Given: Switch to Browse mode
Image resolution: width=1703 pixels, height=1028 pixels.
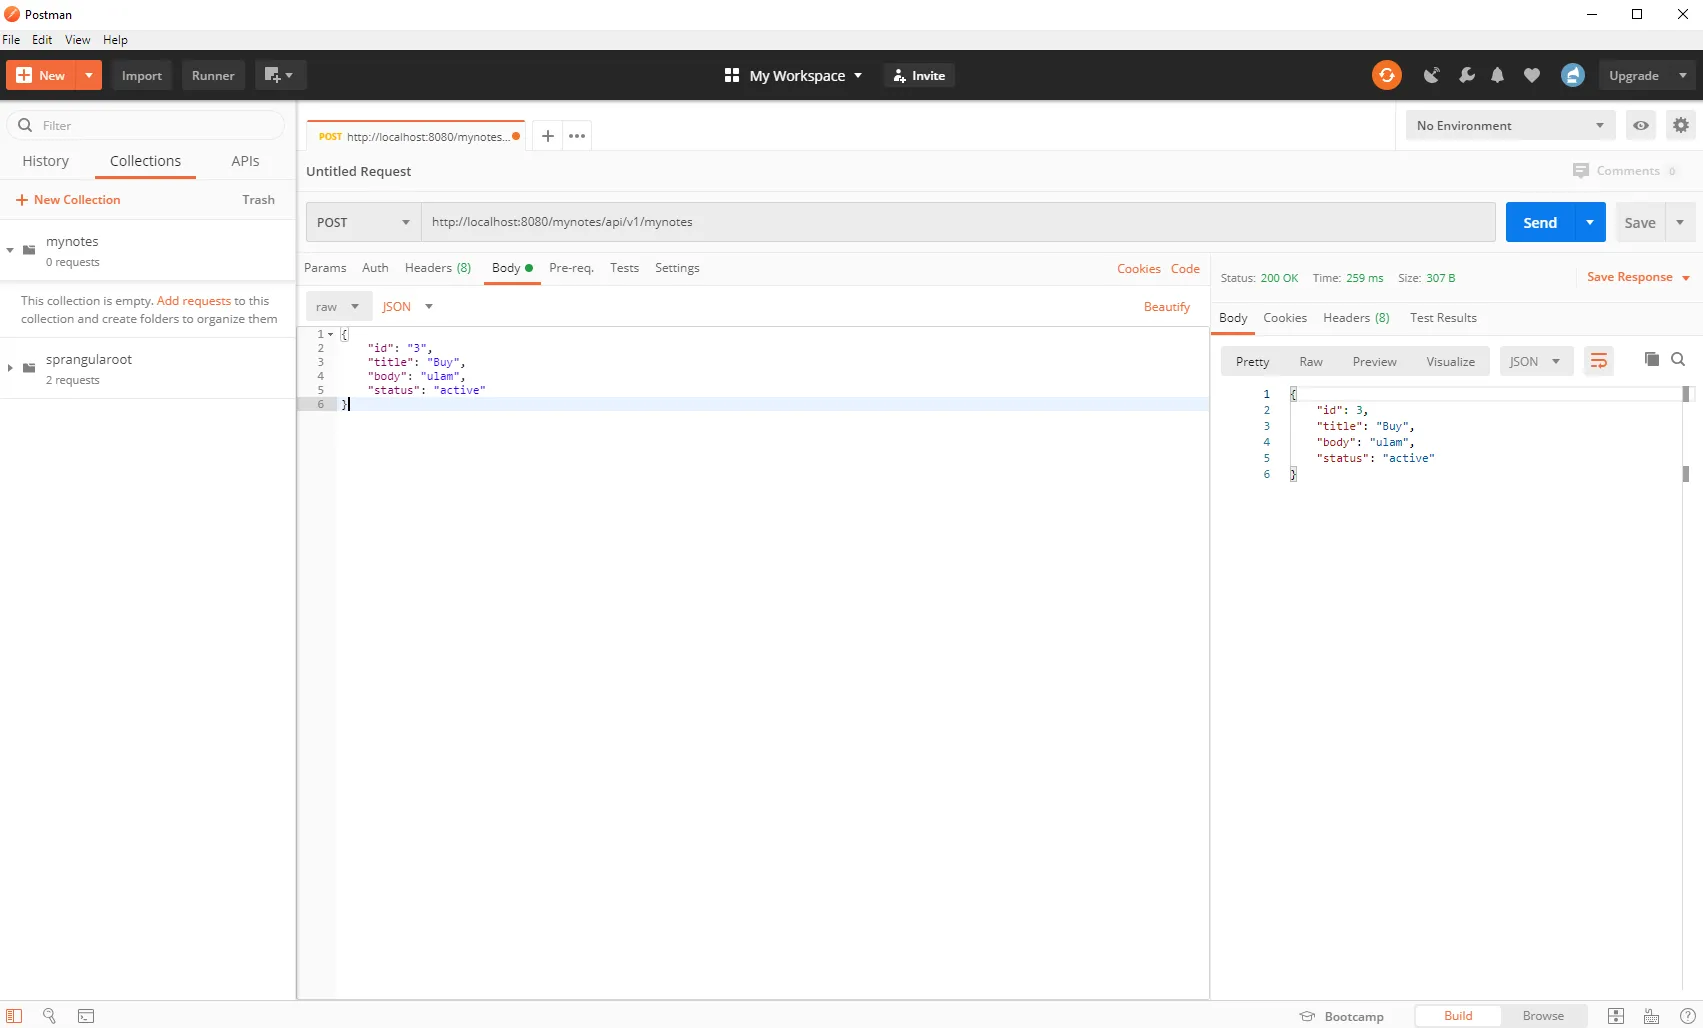Looking at the screenshot, I should click(x=1543, y=1016).
